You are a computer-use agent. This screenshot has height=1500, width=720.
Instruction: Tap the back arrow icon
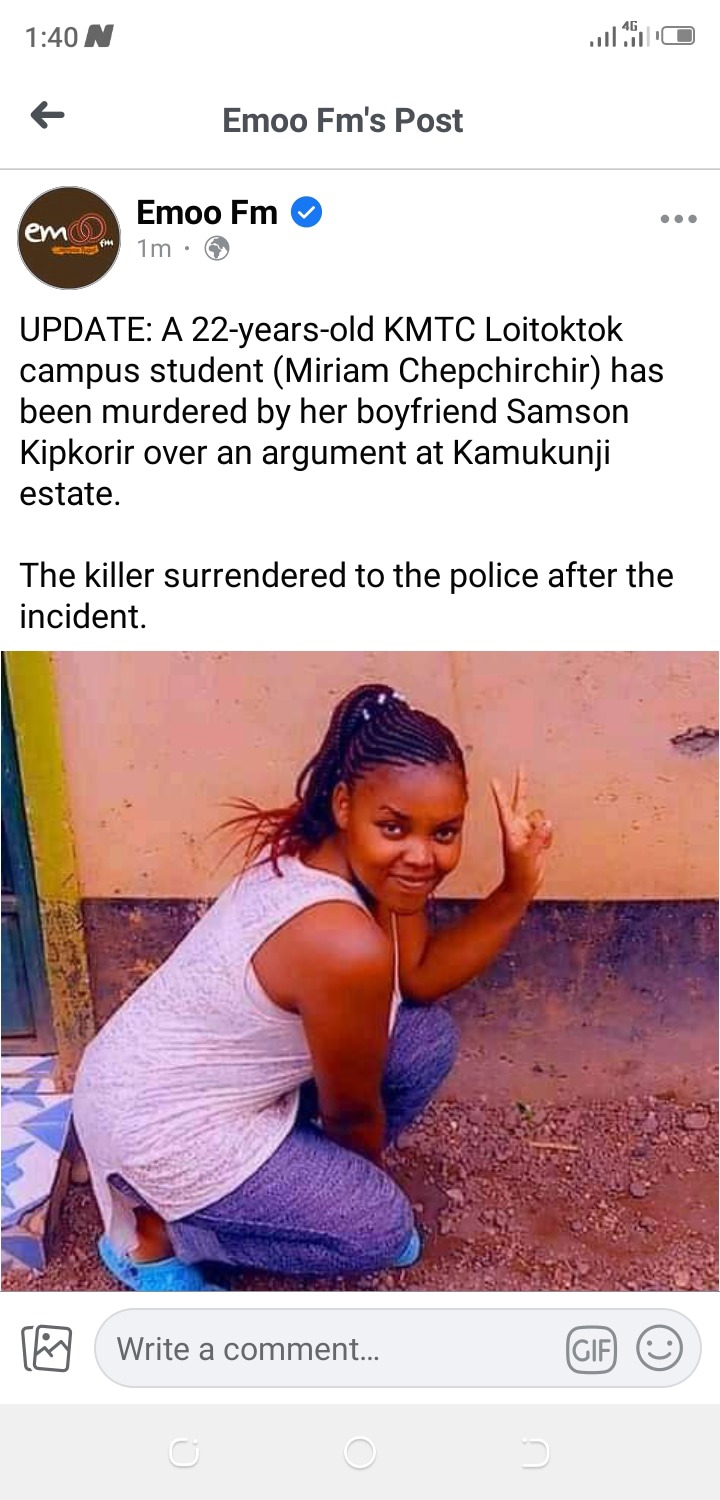[x=47, y=117]
